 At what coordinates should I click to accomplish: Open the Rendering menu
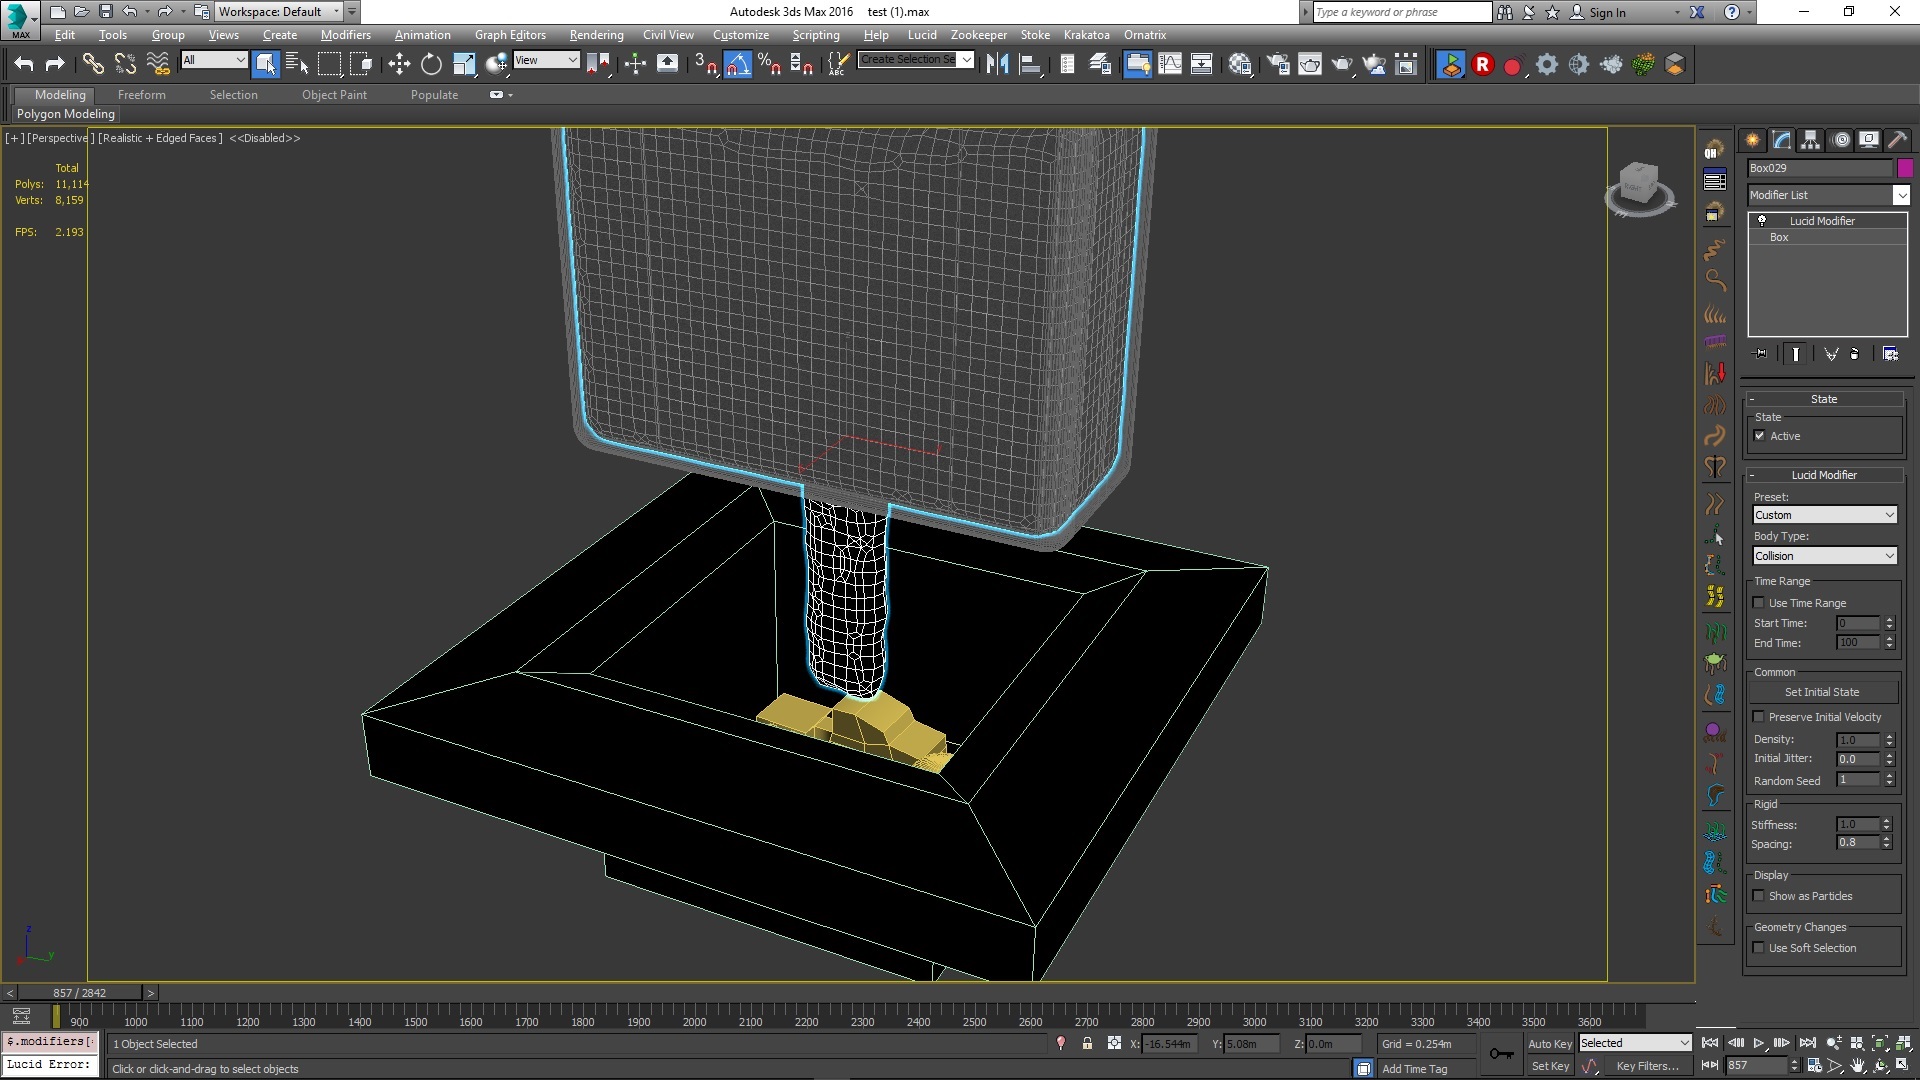596,35
